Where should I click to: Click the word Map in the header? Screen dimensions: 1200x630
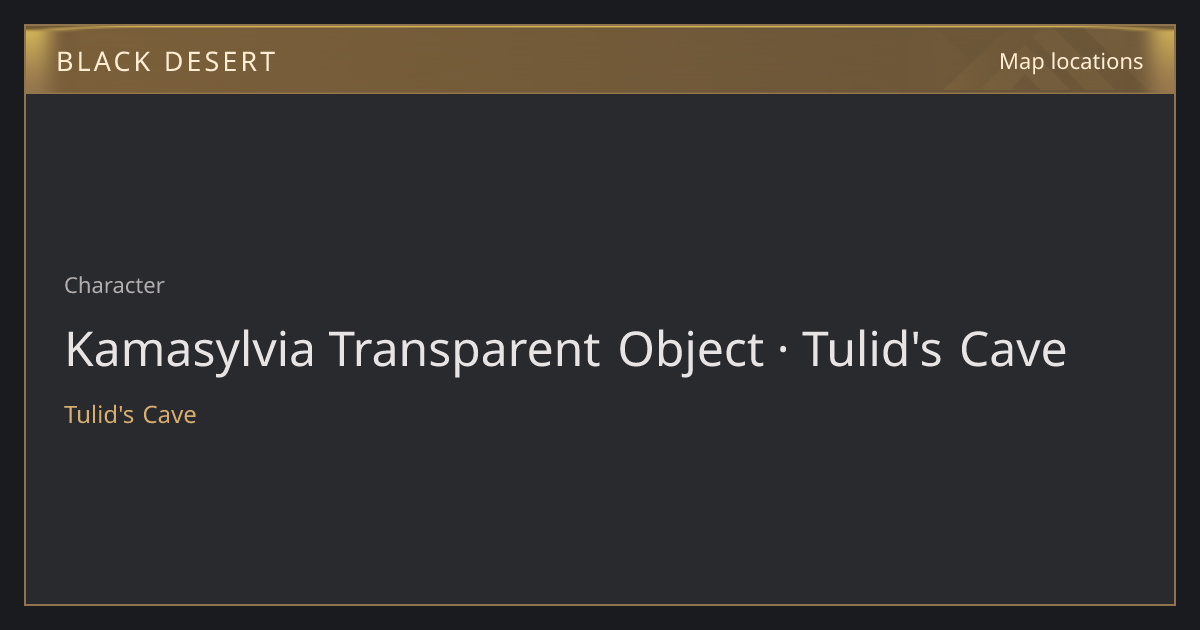pyautogui.click(x=1021, y=61)
